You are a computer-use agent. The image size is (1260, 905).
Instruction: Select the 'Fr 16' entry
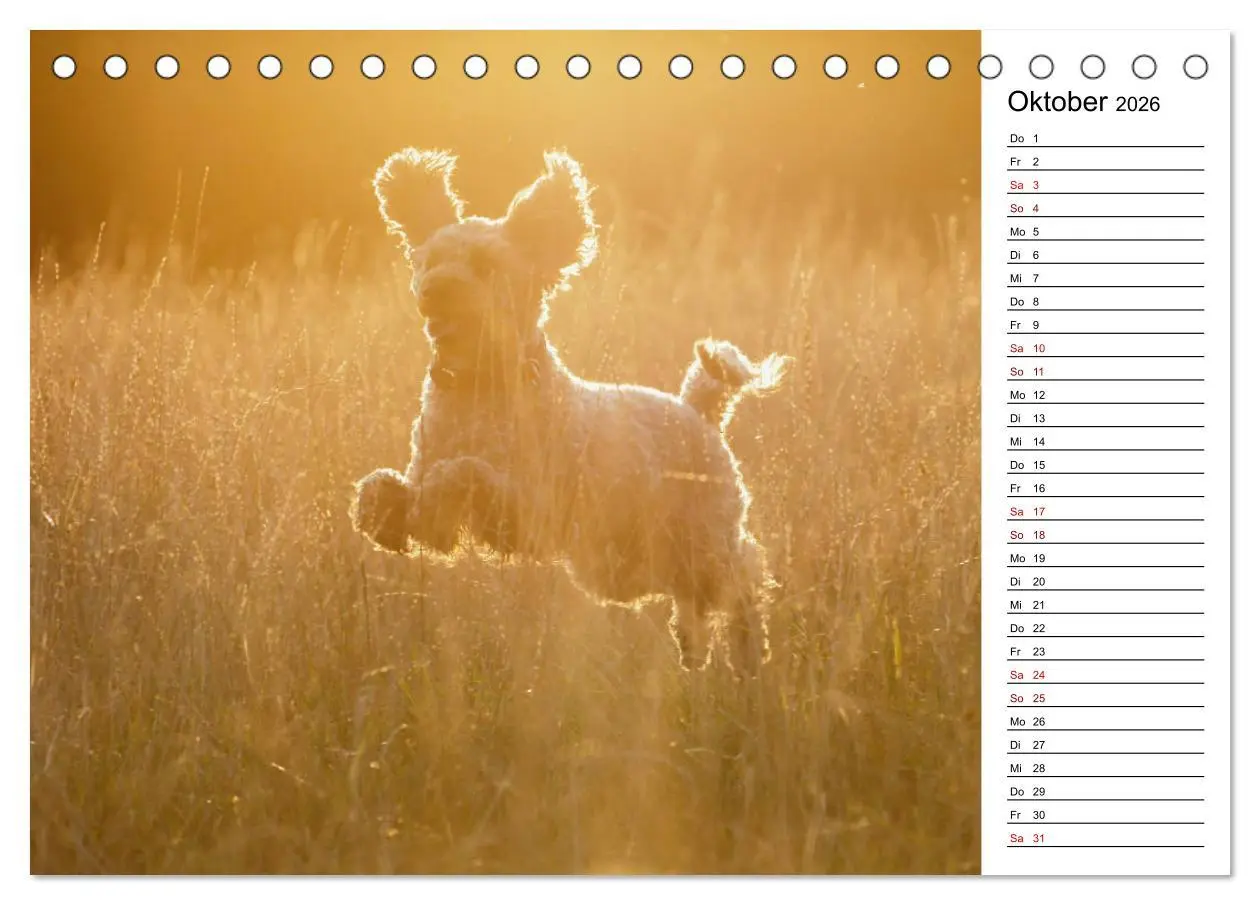[x=1105, y=488]
